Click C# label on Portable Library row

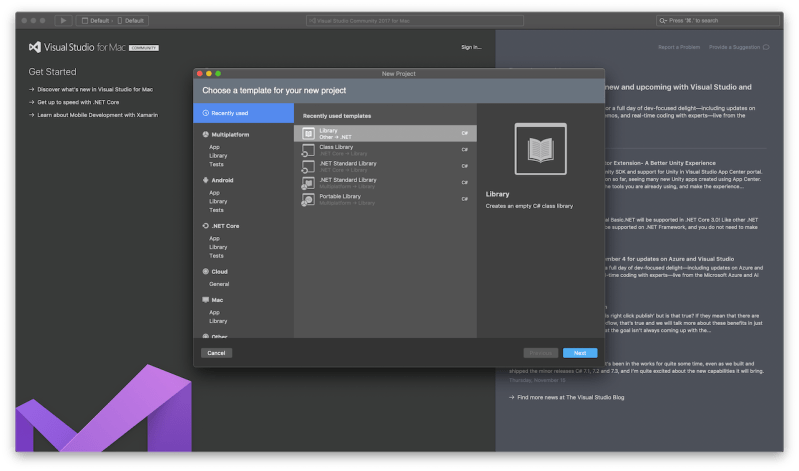(465, 199)
